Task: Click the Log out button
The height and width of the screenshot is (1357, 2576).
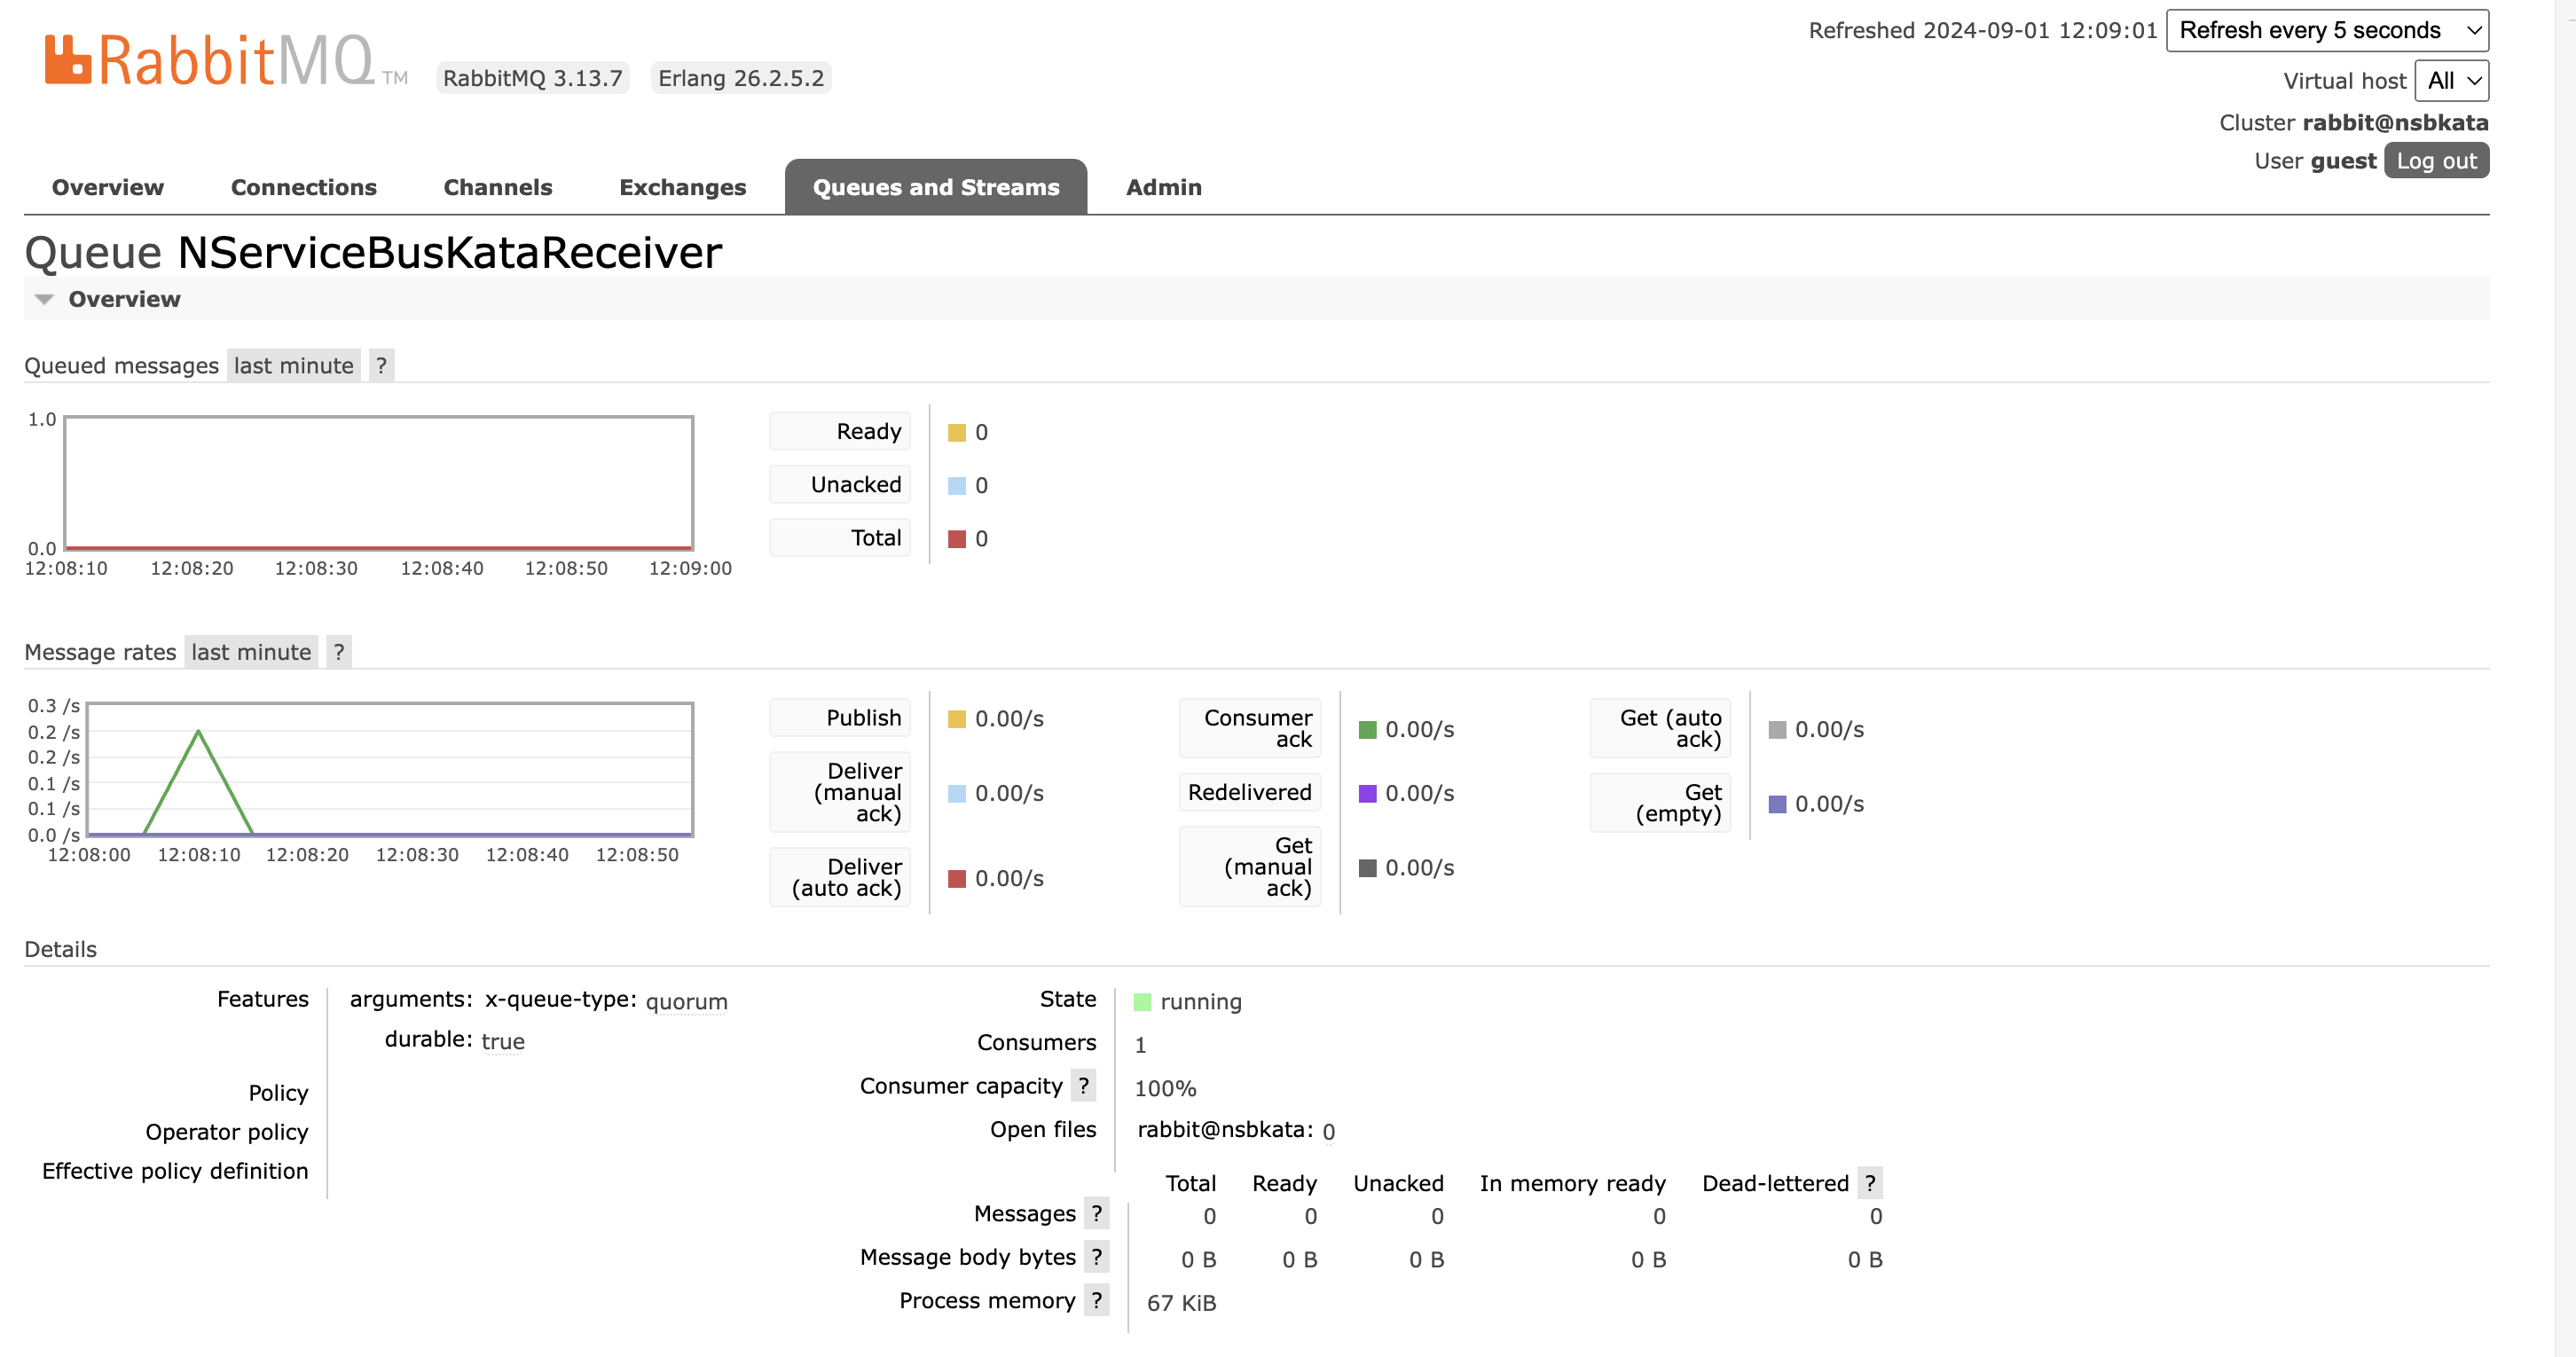Action: pyautogui.click(x=2437, y=160)
